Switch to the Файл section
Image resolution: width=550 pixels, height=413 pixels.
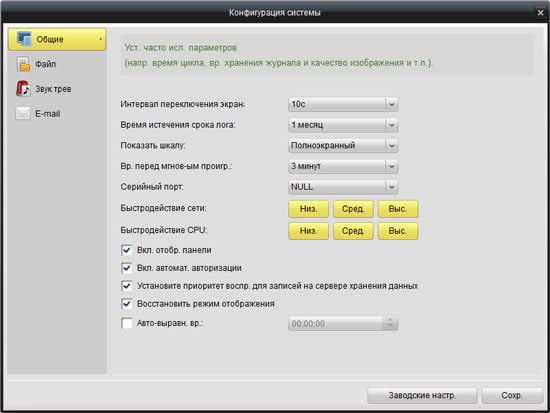tap(57, 64)
